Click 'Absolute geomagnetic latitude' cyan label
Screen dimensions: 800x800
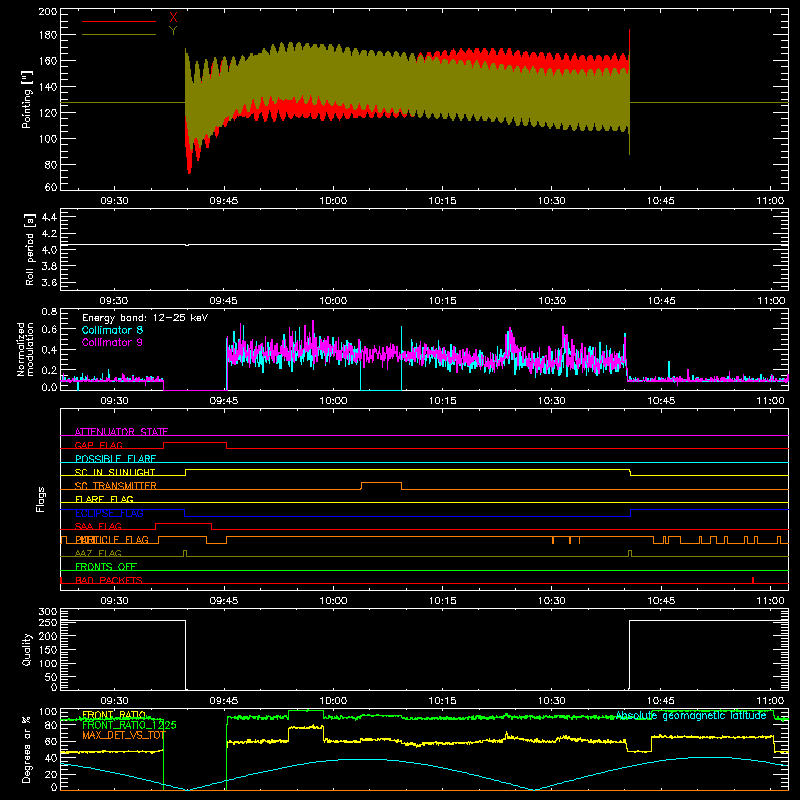coord(691,716)
